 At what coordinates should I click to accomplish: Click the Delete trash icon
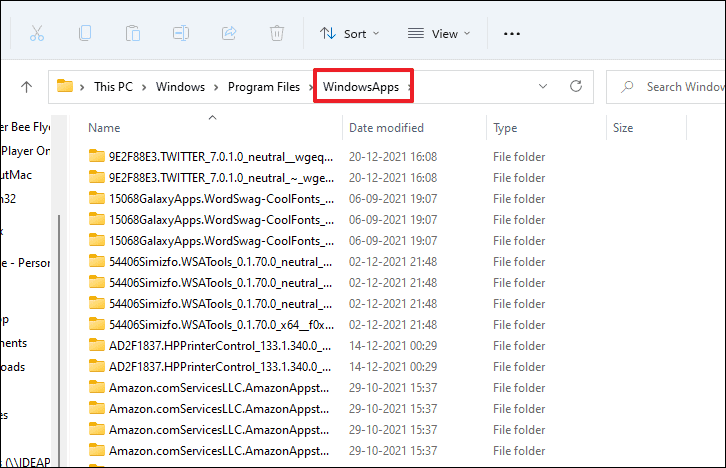(277, 33)
